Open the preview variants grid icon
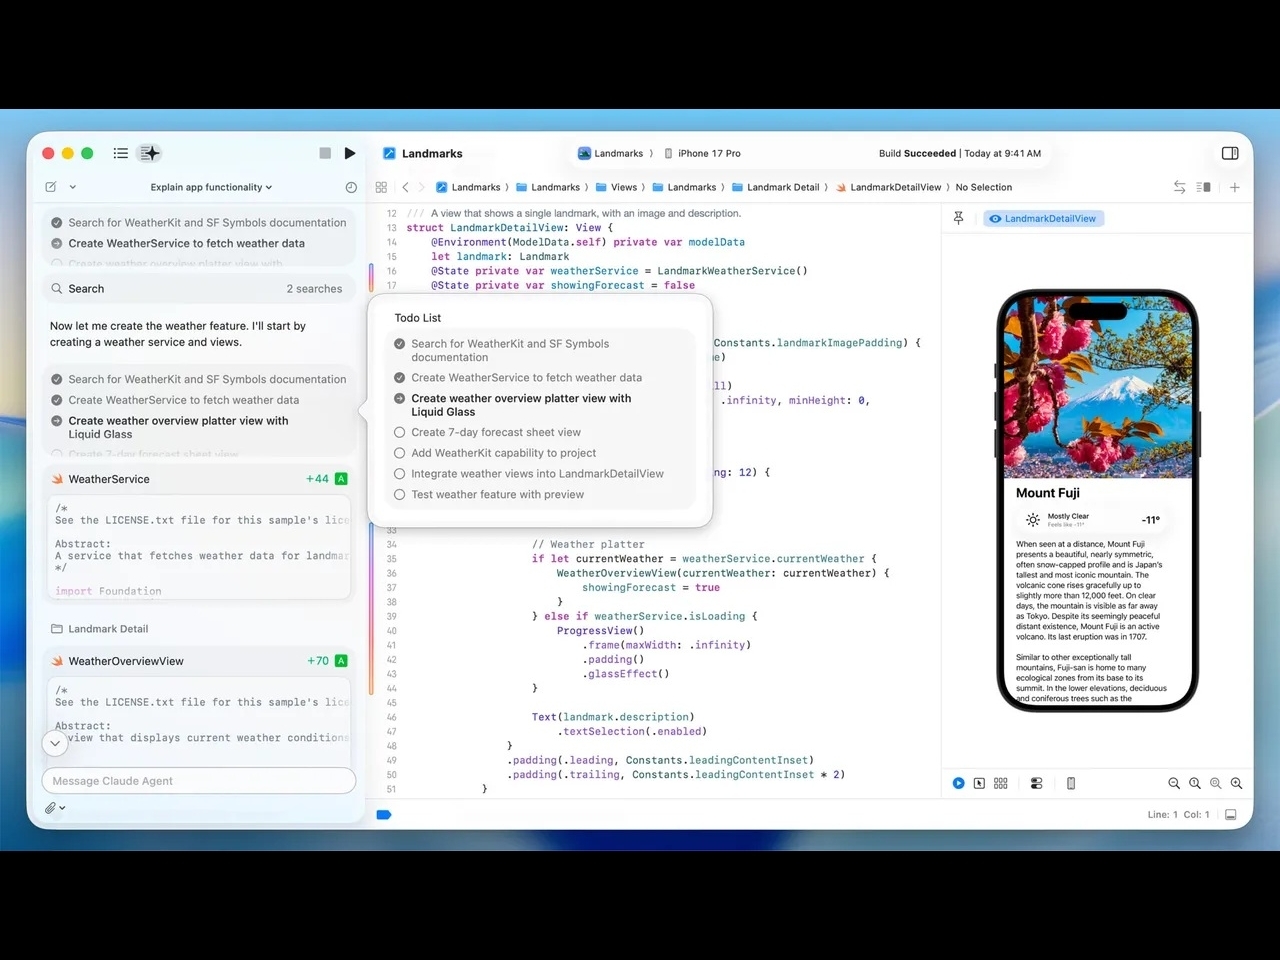Screen dimensions: 1280x960 (x=1000, y=783)
